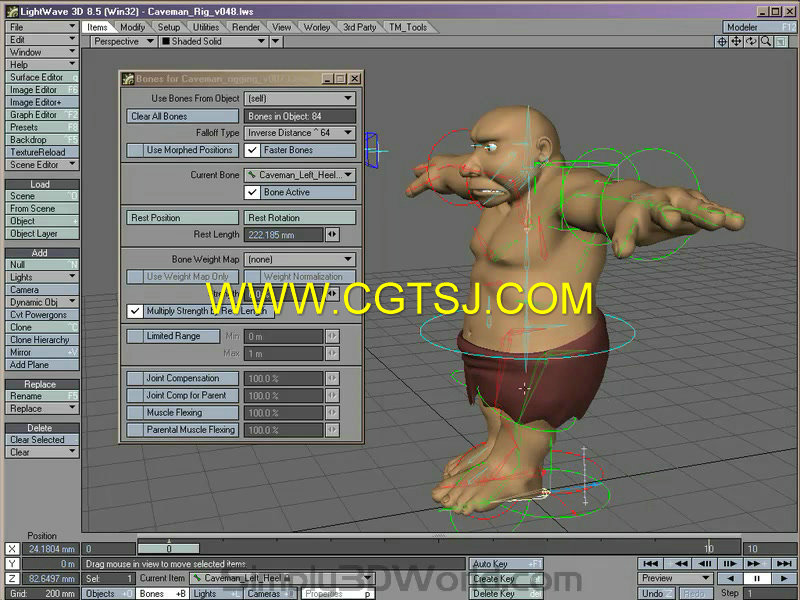Uncheck Bone Active option
Image resolution: width=800 pixels, height=600 pixels.
tap(252, 192)
